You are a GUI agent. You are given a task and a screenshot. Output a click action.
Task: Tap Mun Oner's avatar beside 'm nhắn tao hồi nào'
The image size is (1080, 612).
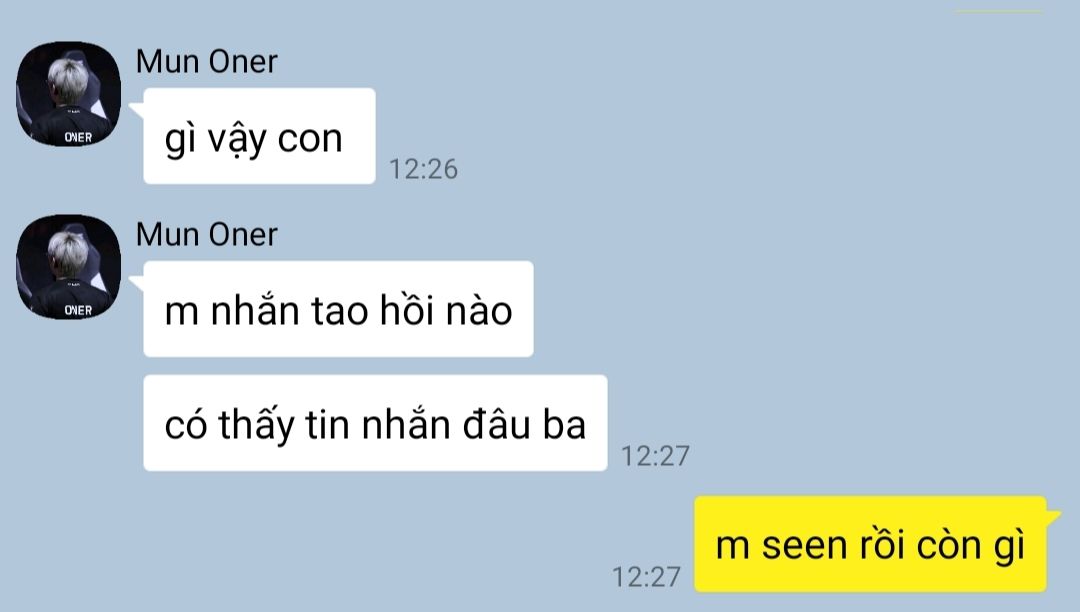(68, 266)
